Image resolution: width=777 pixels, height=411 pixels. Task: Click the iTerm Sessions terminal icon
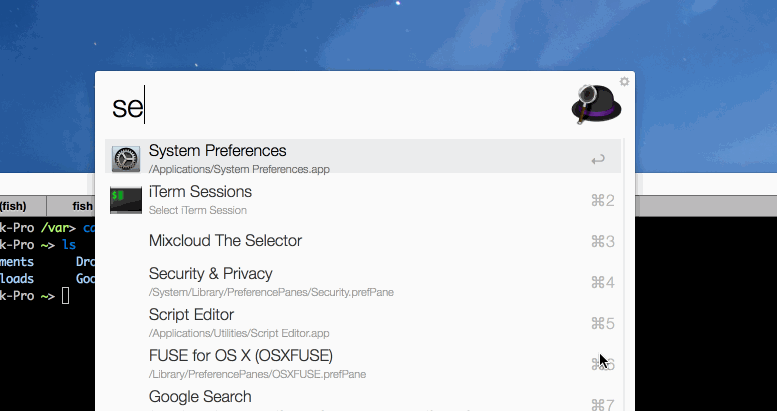click(x=126, y=200)
